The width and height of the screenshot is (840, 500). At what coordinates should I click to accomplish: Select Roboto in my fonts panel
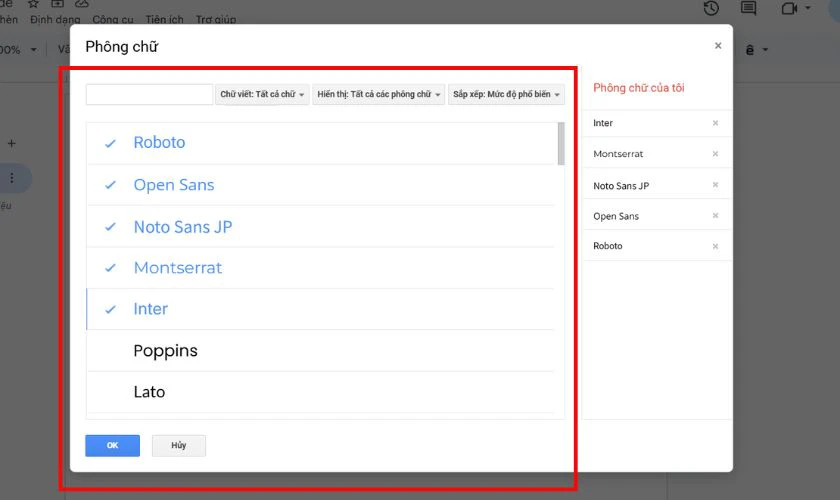[608, 246]
